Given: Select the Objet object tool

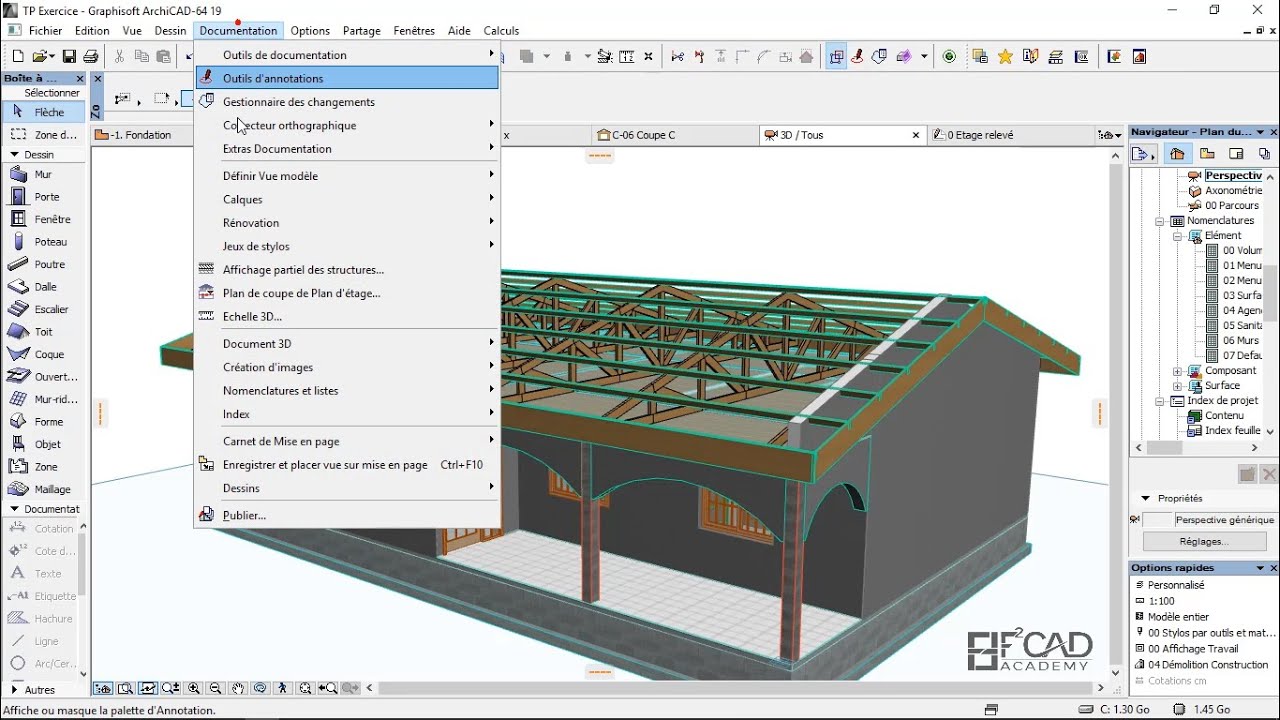Looking at the screenshot, I should (x=42, y=444).
